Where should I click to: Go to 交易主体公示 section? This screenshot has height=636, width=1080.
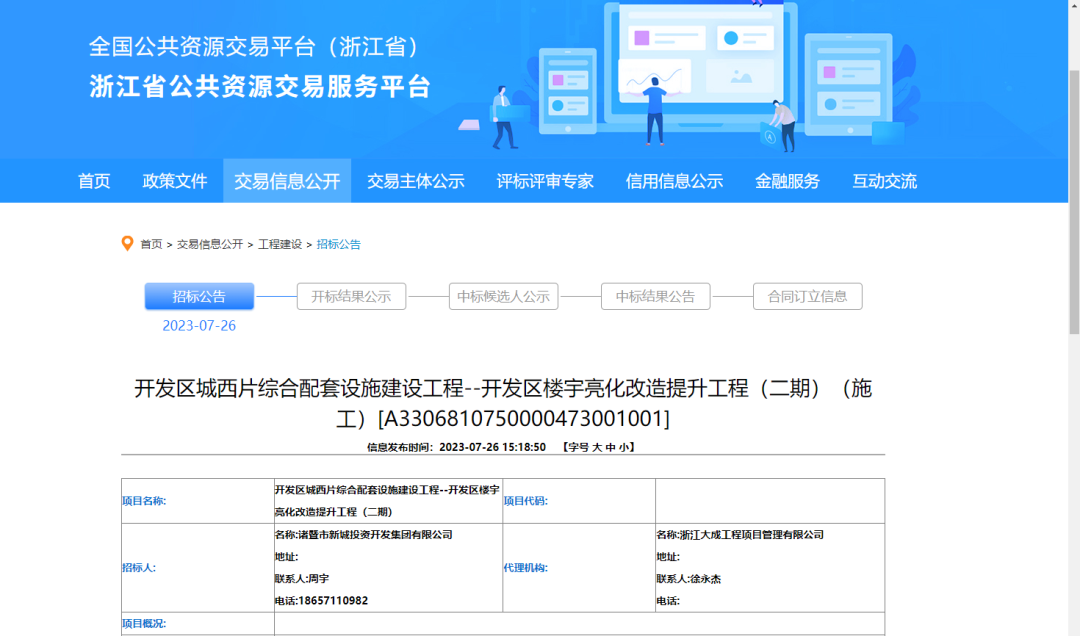click(x=415, y=181)
